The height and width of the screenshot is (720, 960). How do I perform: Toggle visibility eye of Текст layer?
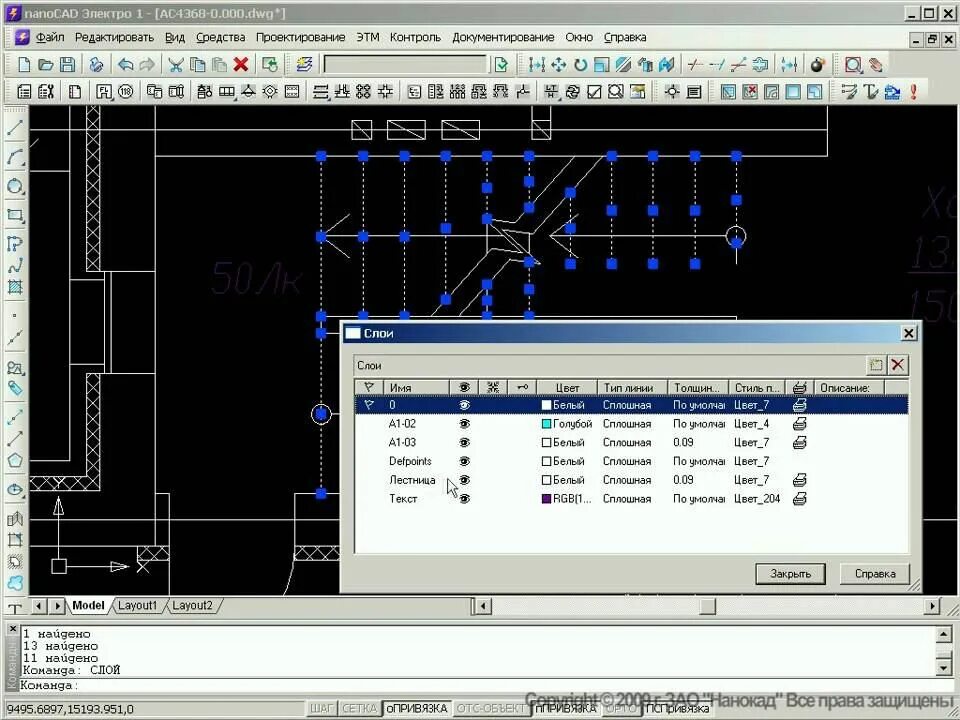[465, 499]
